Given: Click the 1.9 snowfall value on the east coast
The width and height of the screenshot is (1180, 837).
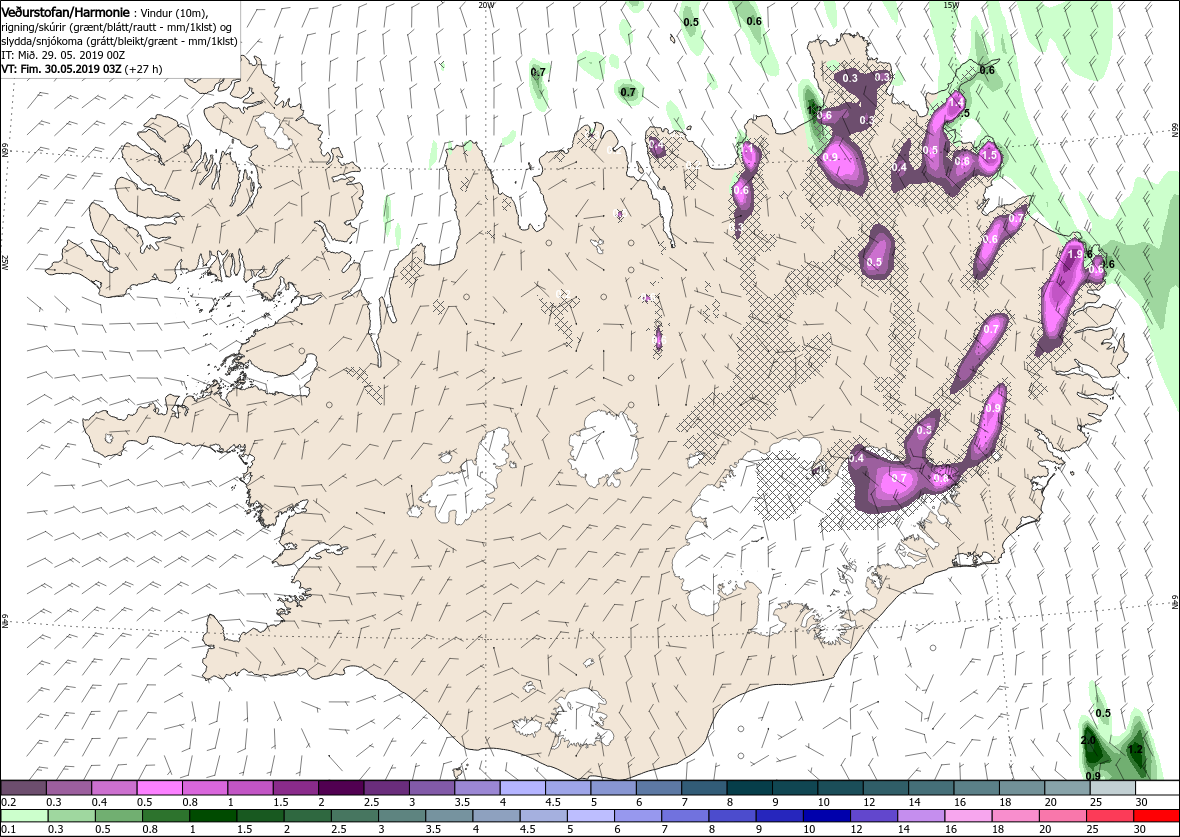Looking at the screenshot, I should (x=1075, y=255).
